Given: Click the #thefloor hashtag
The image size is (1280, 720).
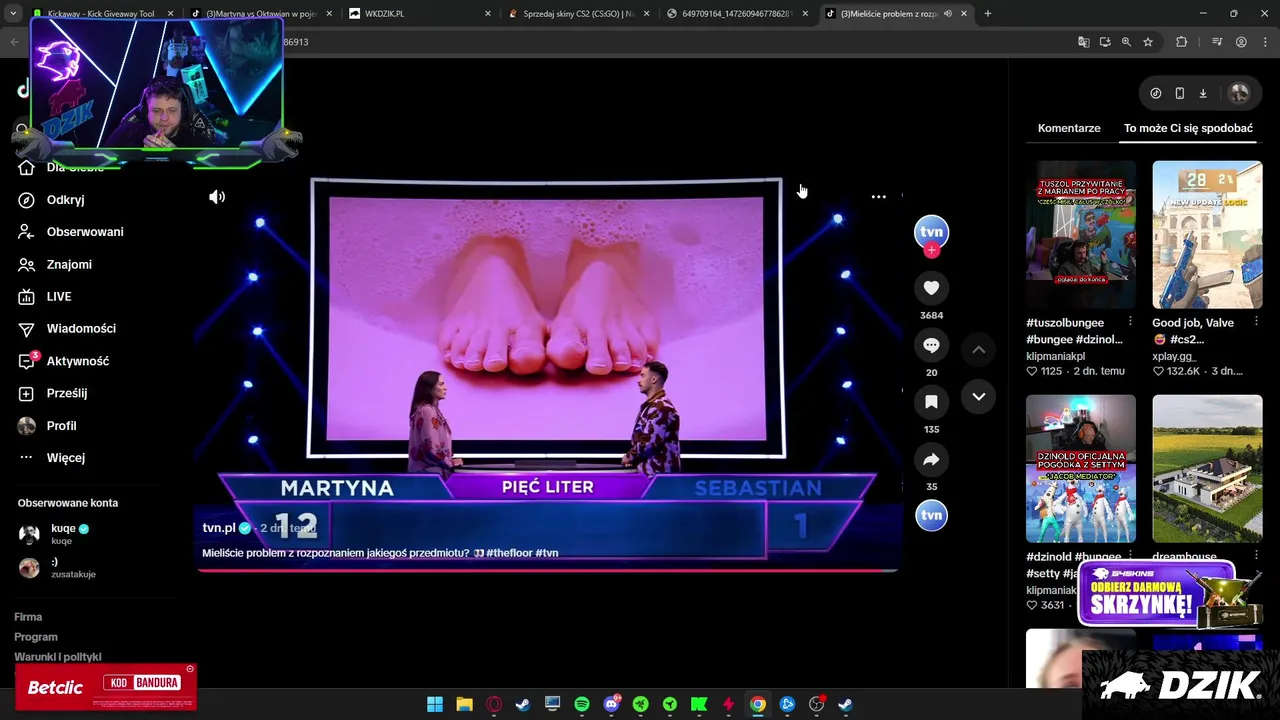Looking at the screenshot, I should click(509, 553).
